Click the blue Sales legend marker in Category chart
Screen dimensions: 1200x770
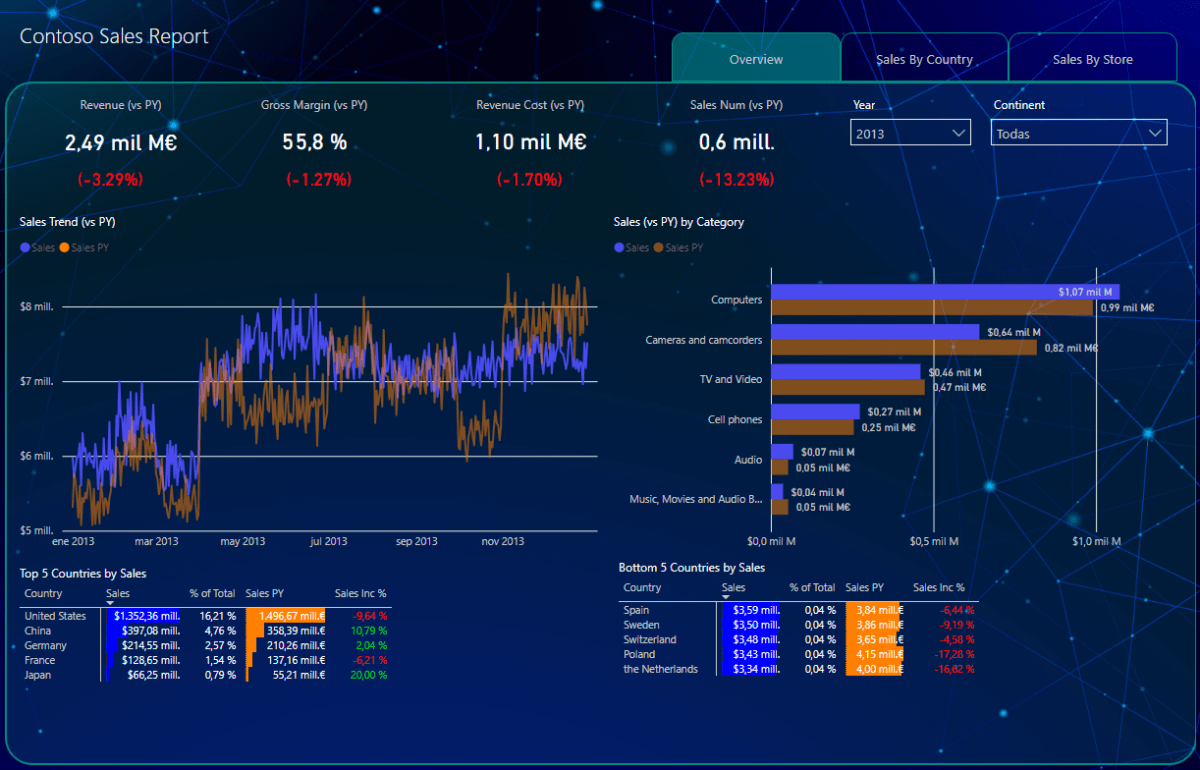pyautogui.click(x=619, y=248)
